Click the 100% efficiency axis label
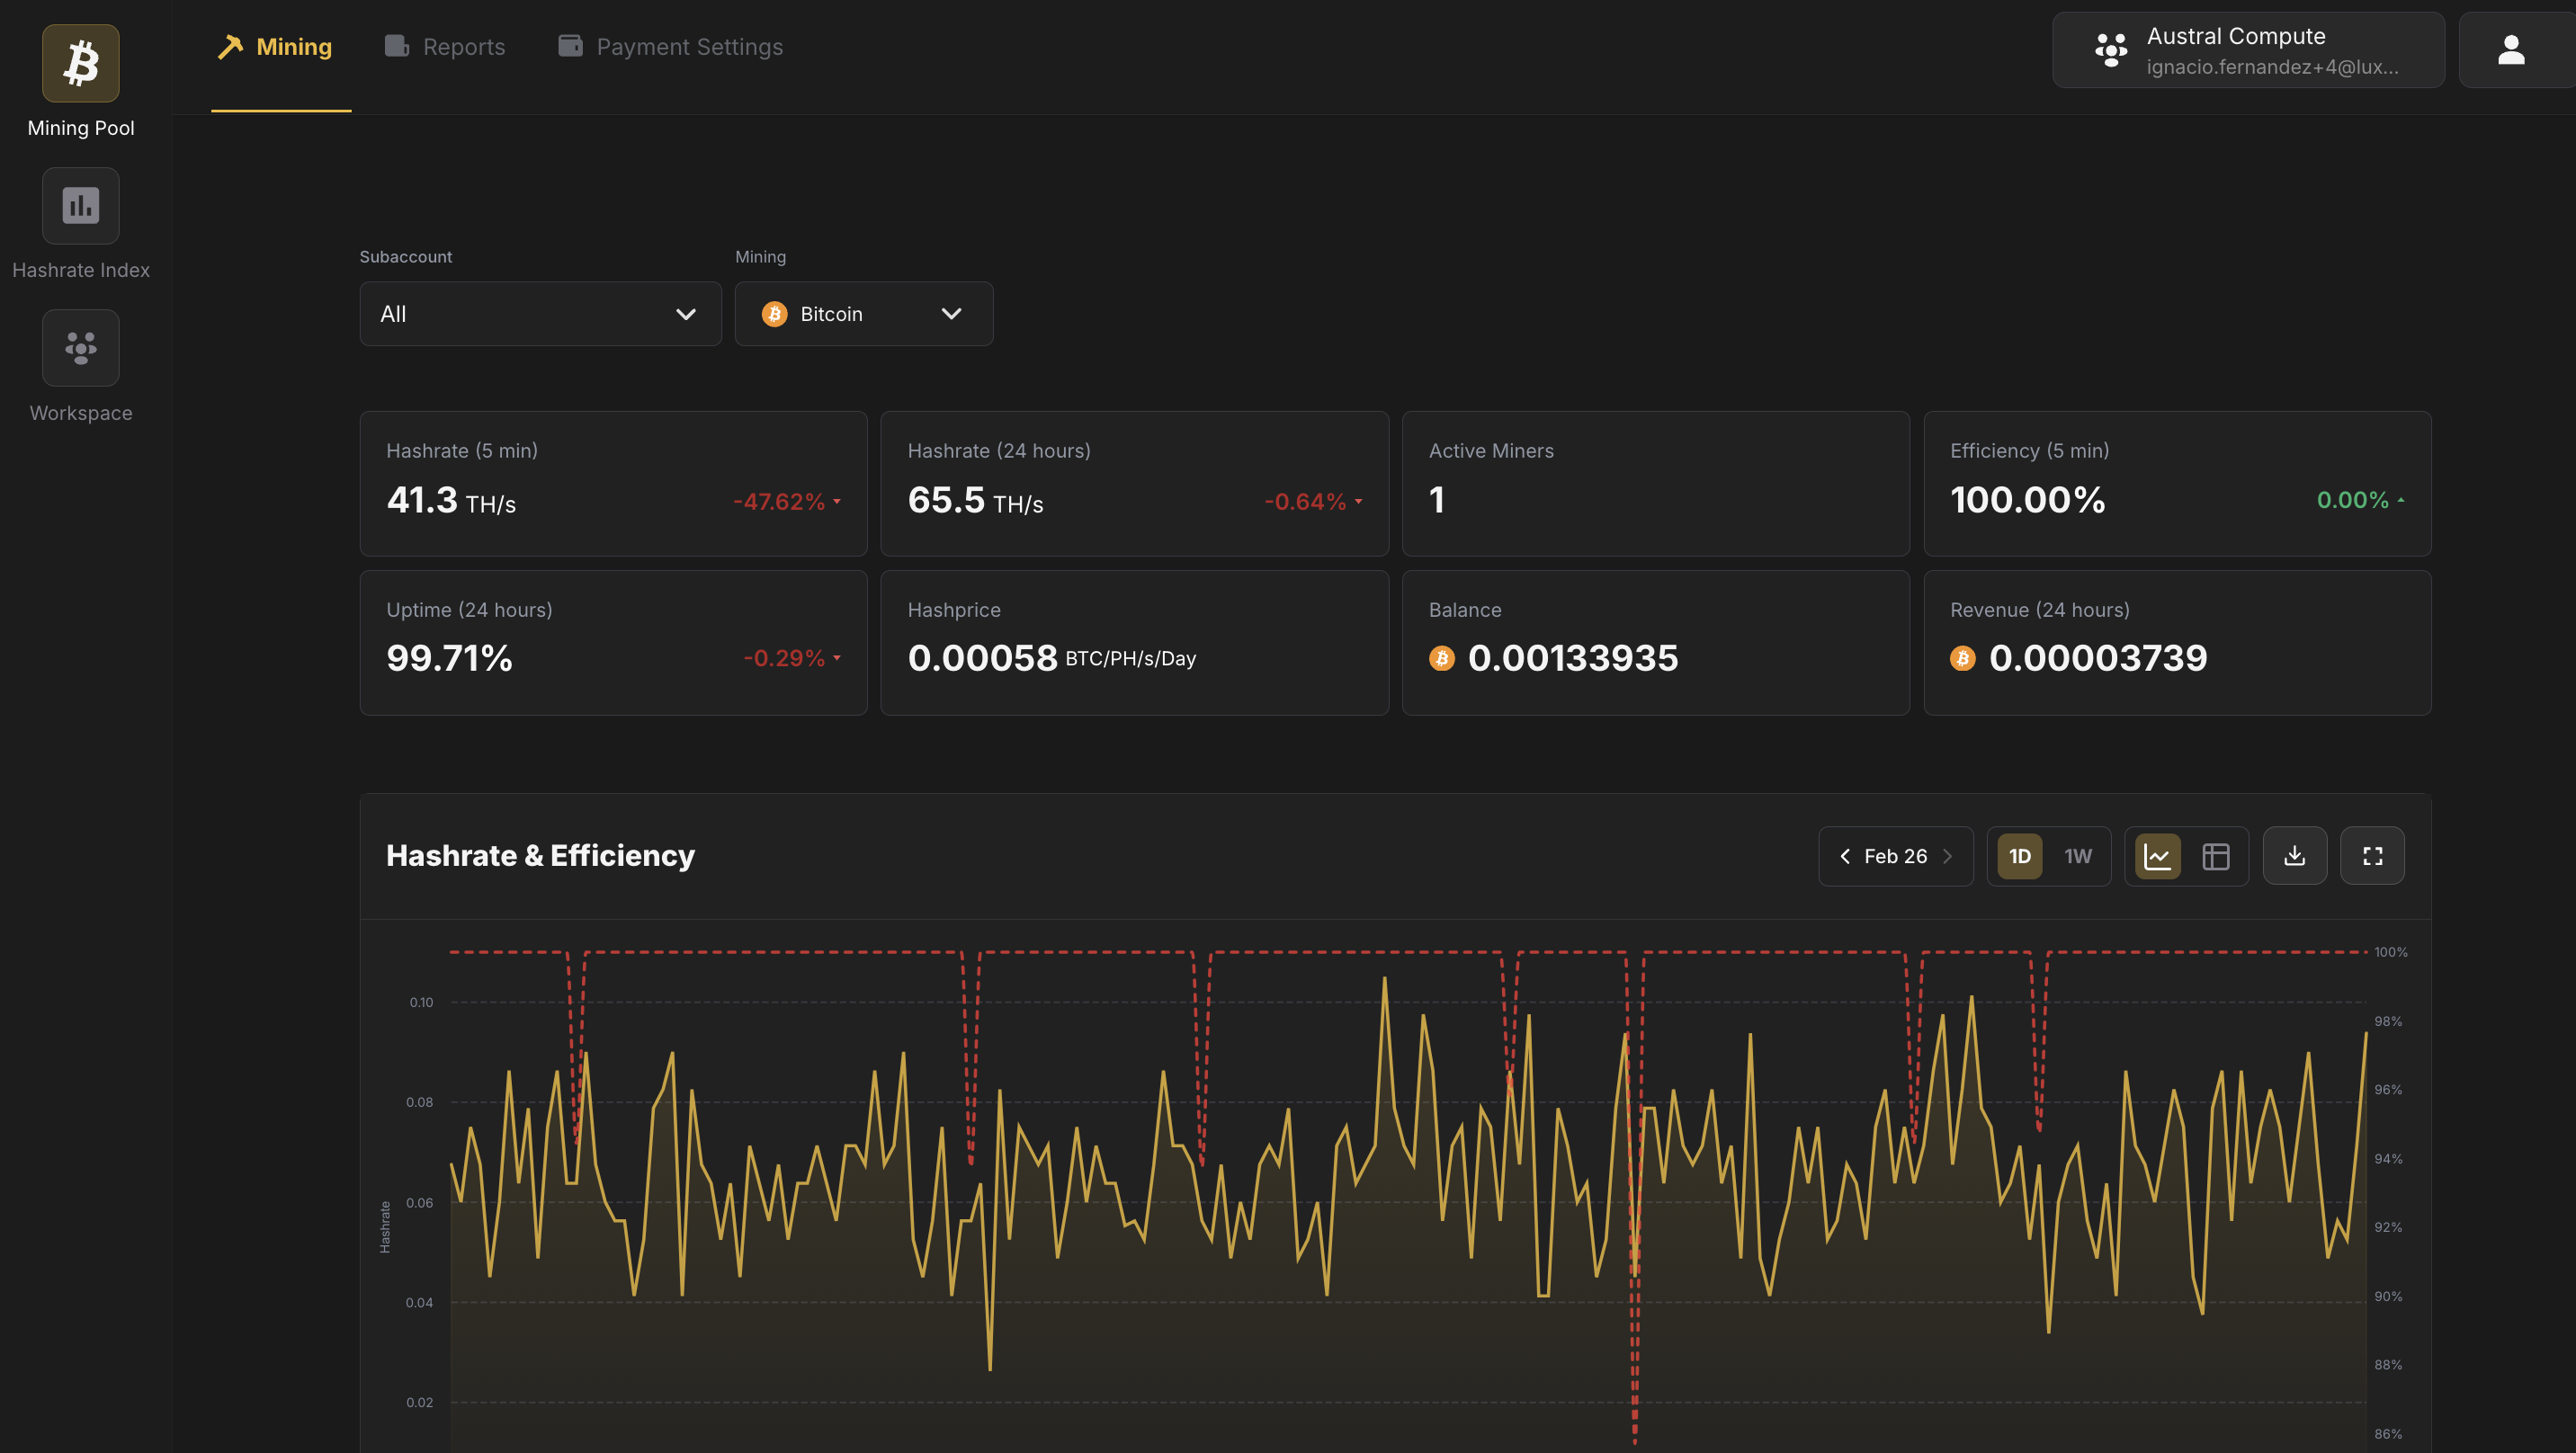Viewport: 2576px width, 1453px height. coord(2390,952)
